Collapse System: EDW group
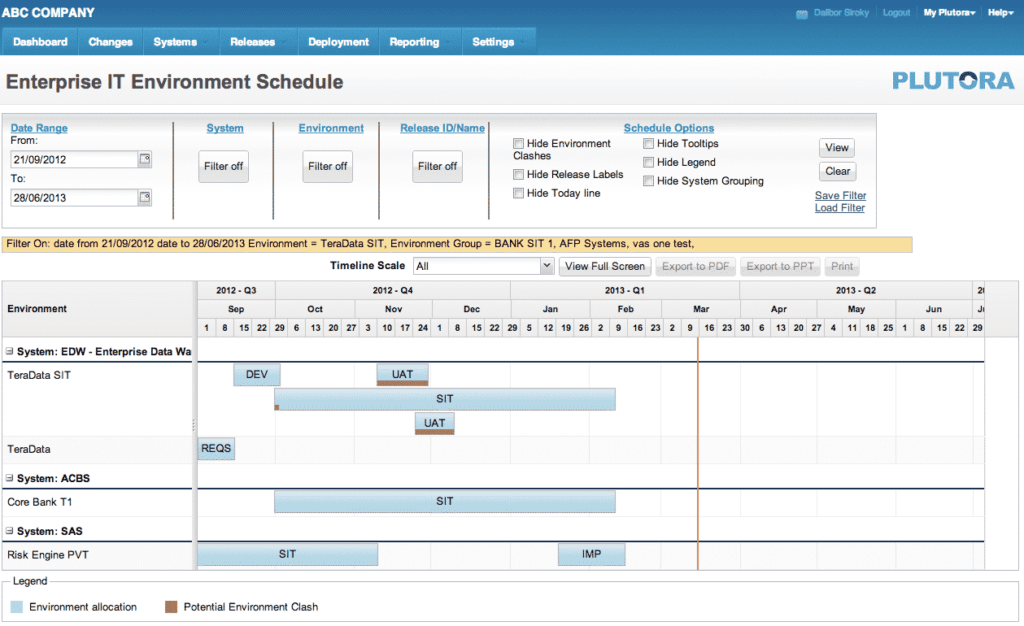The width and height of the screenshot is (1024, 626). point(10,351)
